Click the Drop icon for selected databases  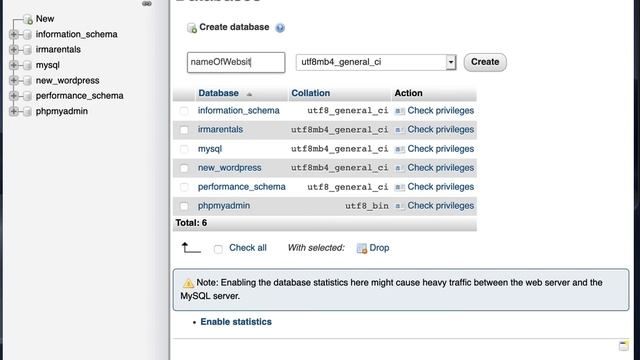[x=362, y=248]
